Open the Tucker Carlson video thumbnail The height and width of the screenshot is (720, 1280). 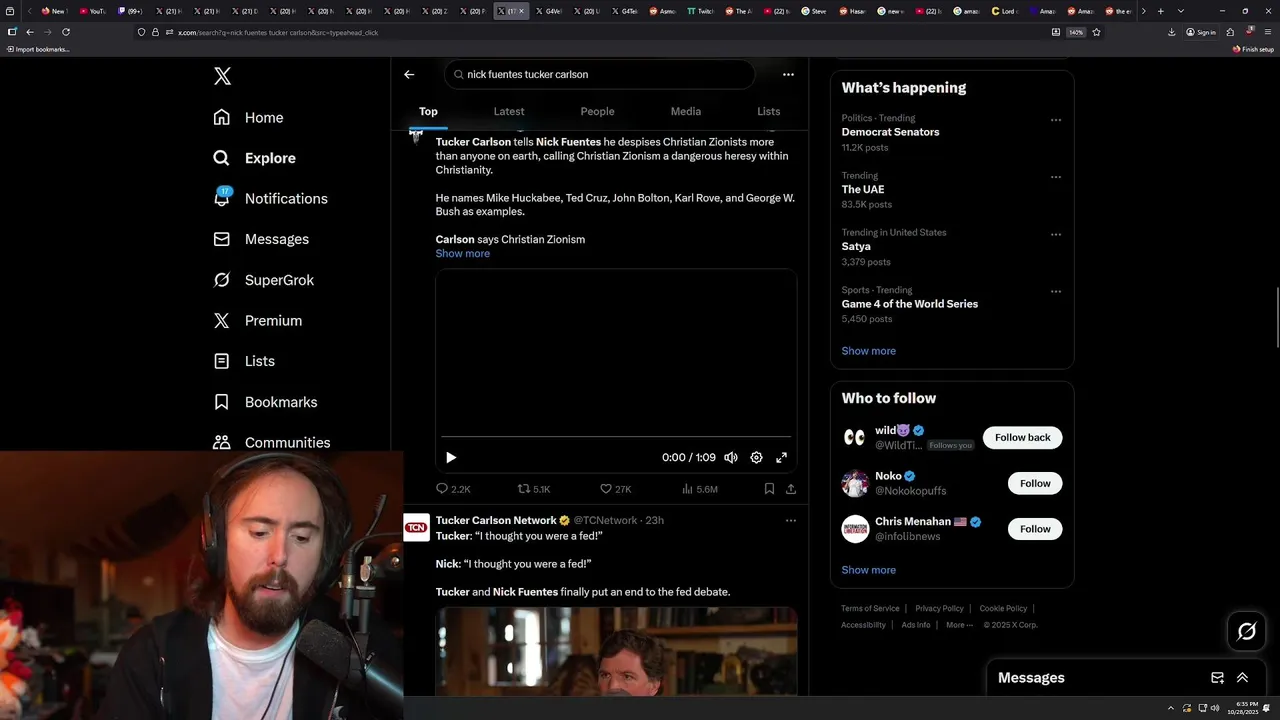pyautogui.click(x=616, y=651)
